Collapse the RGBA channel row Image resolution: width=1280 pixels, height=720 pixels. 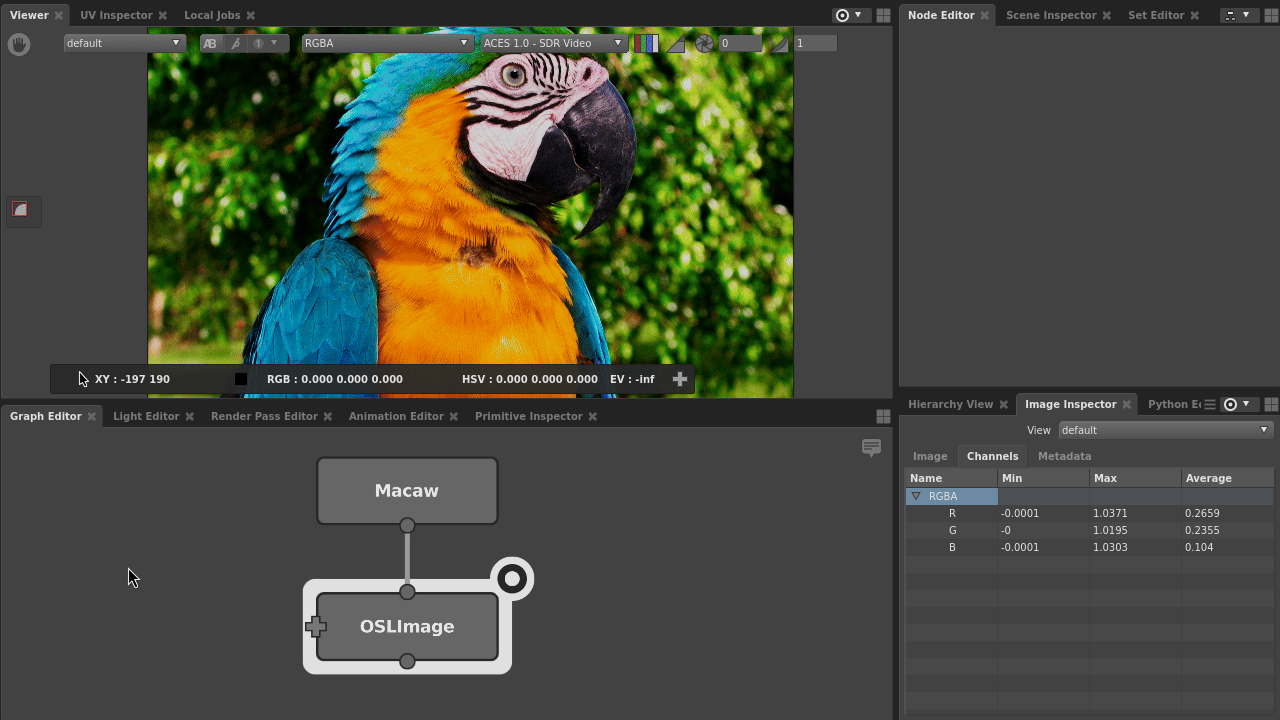pyautogui.click(x=915, y=496)
